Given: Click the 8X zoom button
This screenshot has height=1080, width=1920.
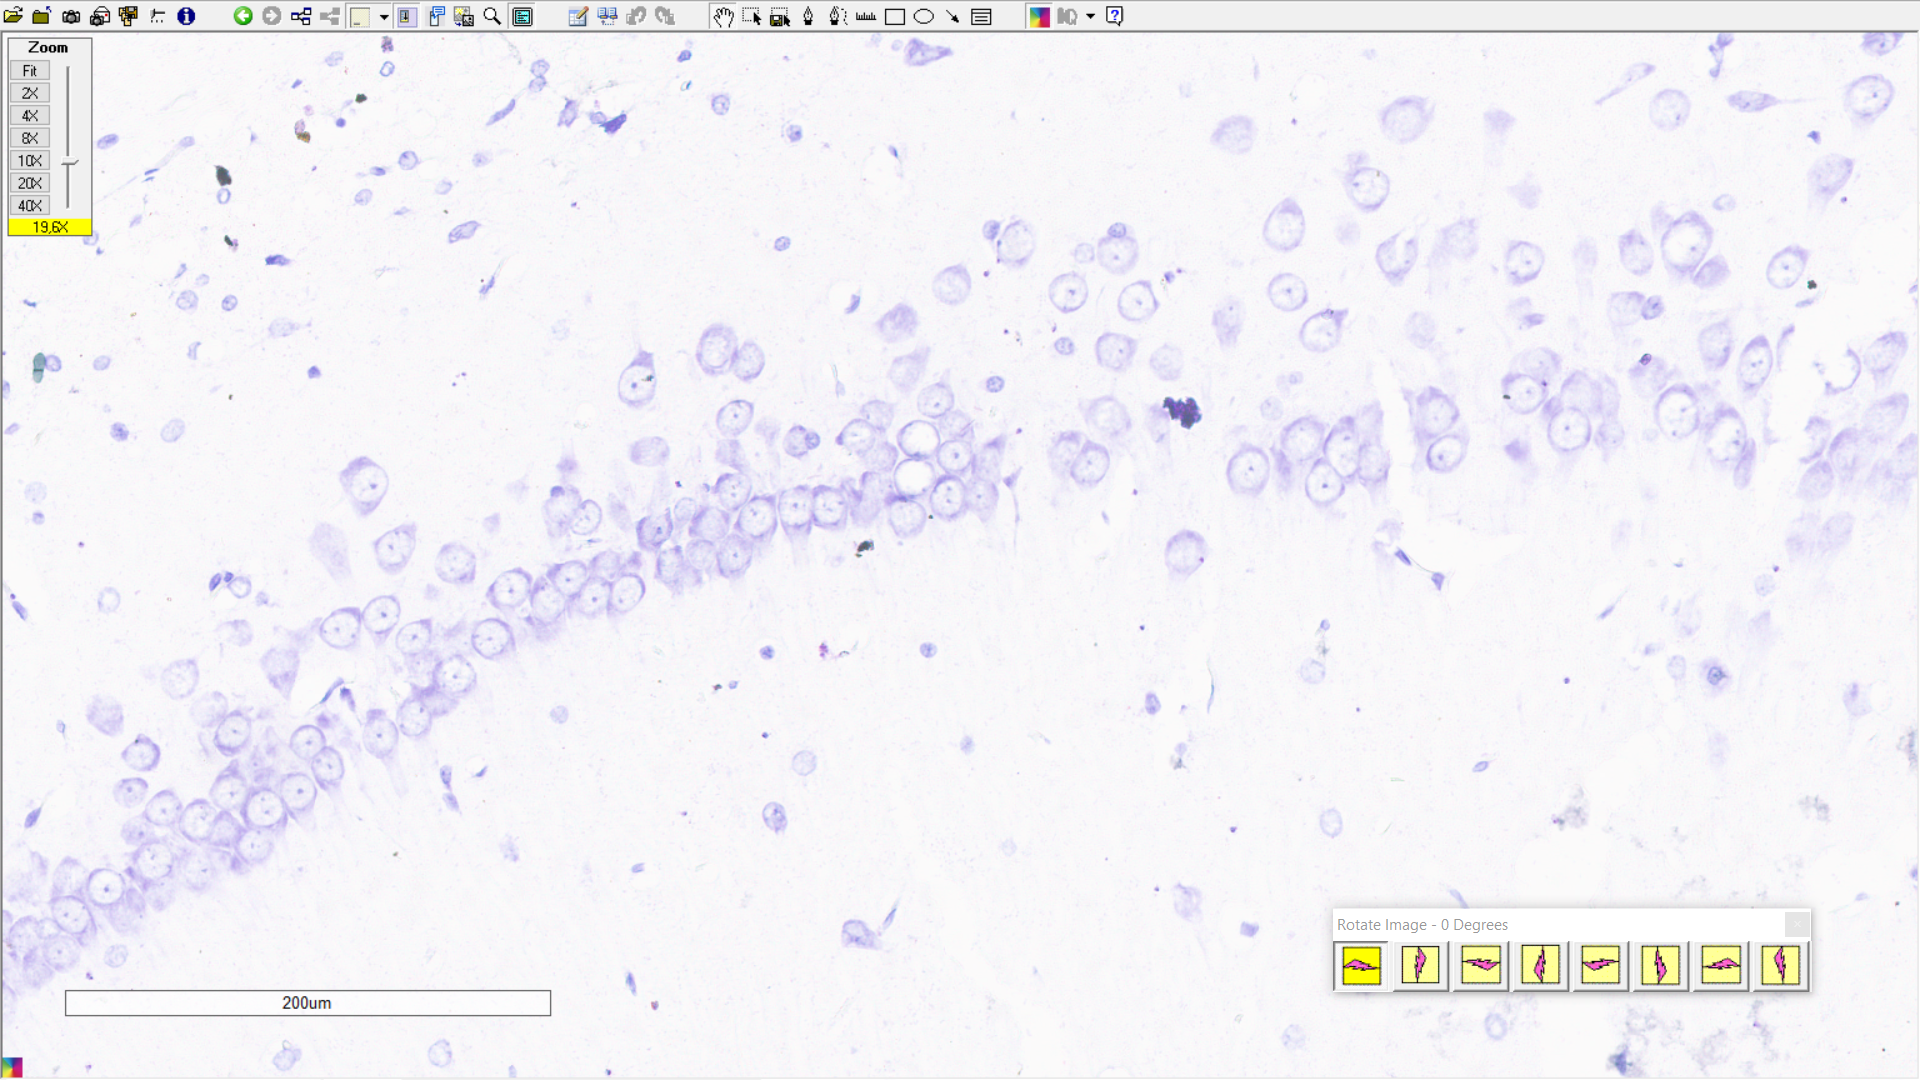Looking at the screenshot, I should click(30, 138).
